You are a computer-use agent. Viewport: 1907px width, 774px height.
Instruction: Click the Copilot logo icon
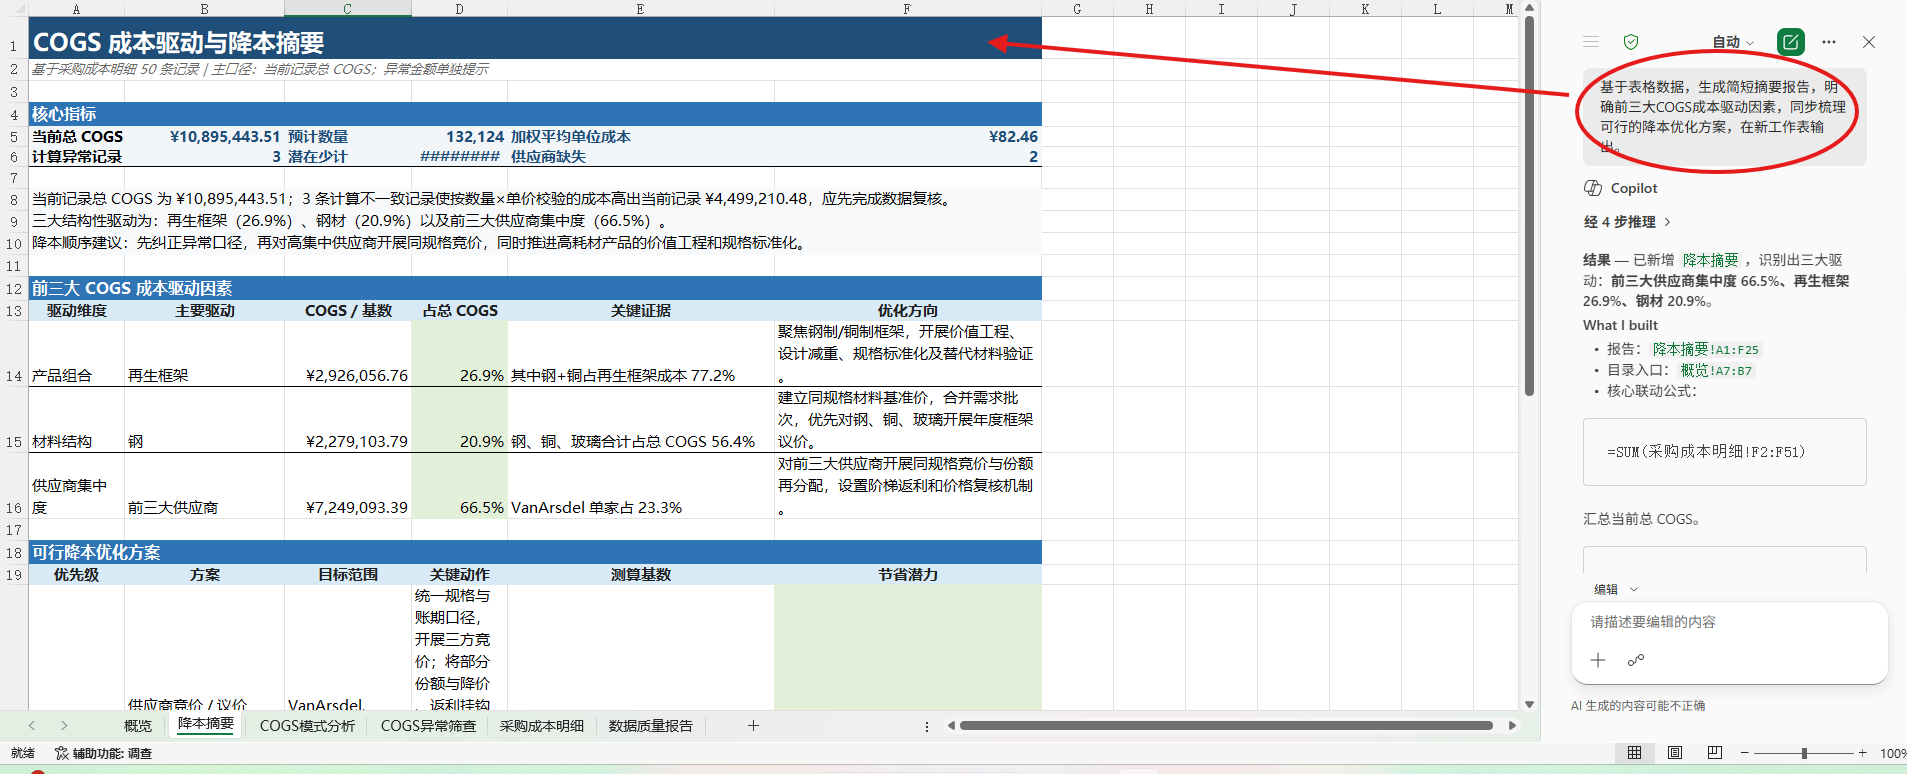point(1593,188)
